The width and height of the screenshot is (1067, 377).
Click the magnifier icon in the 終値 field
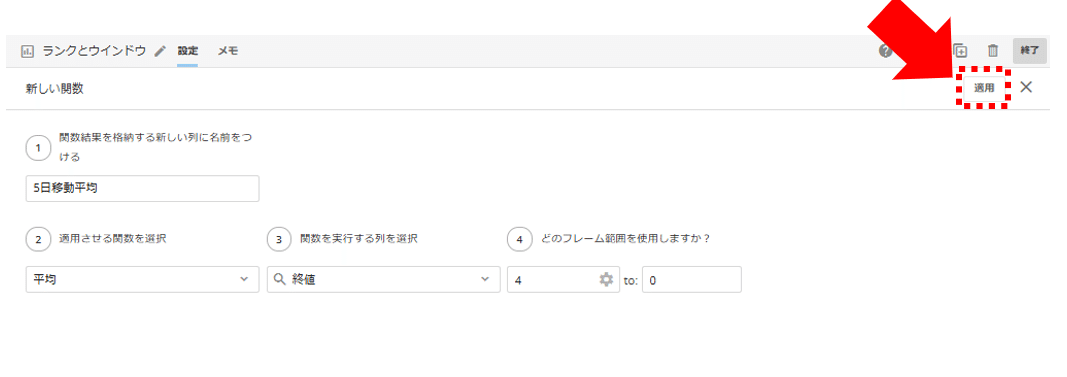(x=279, y=280)
